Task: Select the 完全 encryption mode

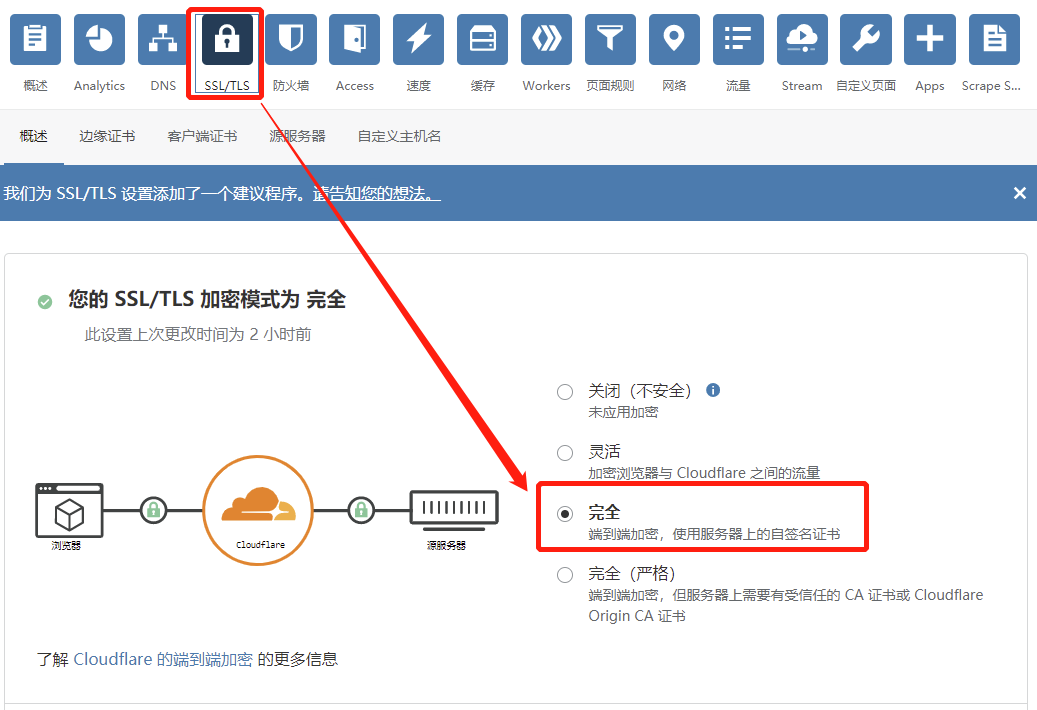Action: click(565, 513)
